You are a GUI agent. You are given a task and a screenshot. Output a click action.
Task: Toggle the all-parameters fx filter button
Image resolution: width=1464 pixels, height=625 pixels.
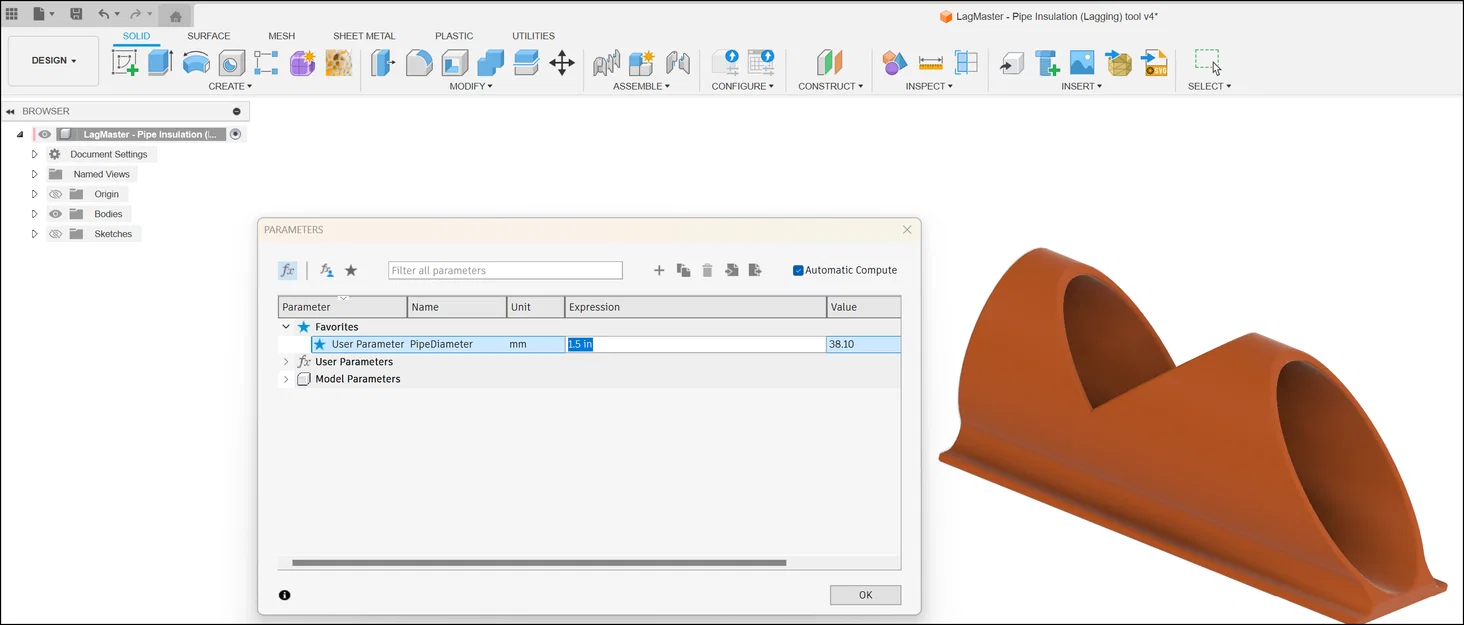(287, 270)
